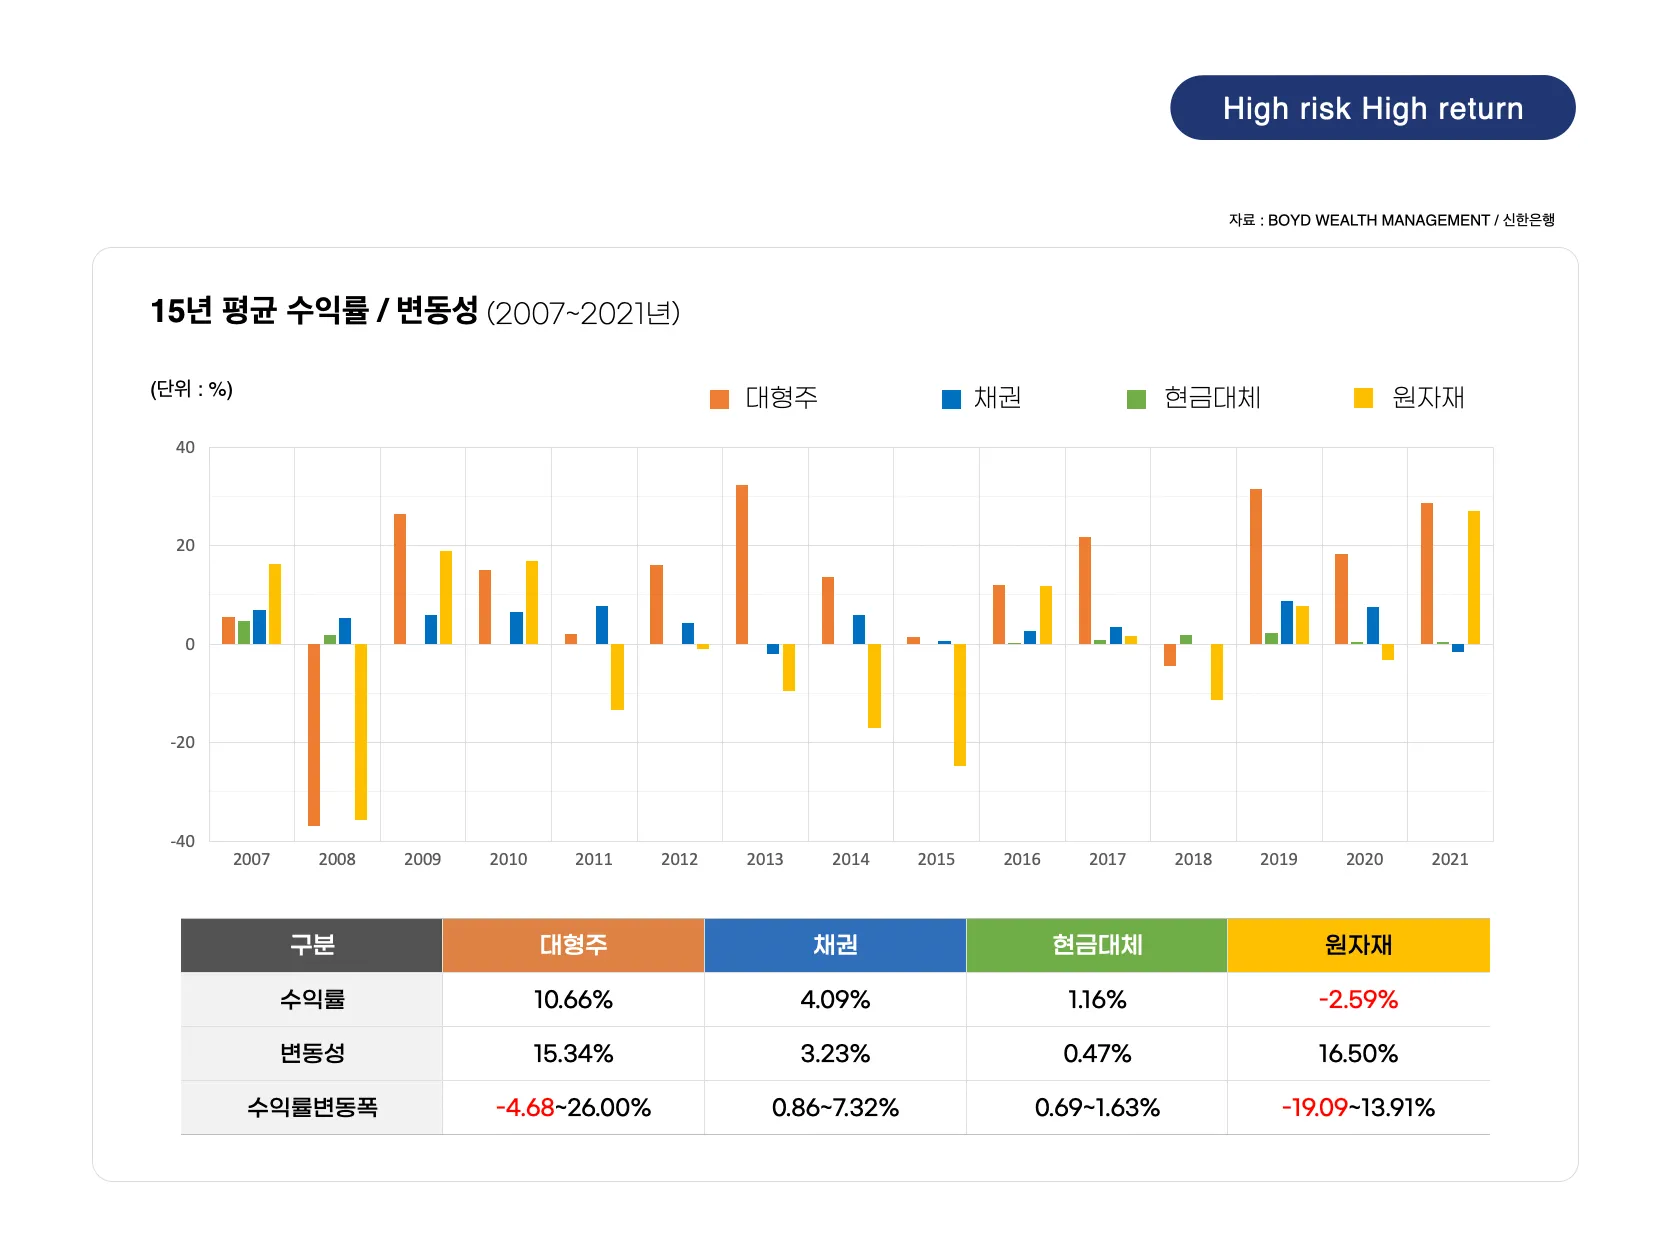
Task: Click the green 현금대체 table header
Action: pos(1097,945)
